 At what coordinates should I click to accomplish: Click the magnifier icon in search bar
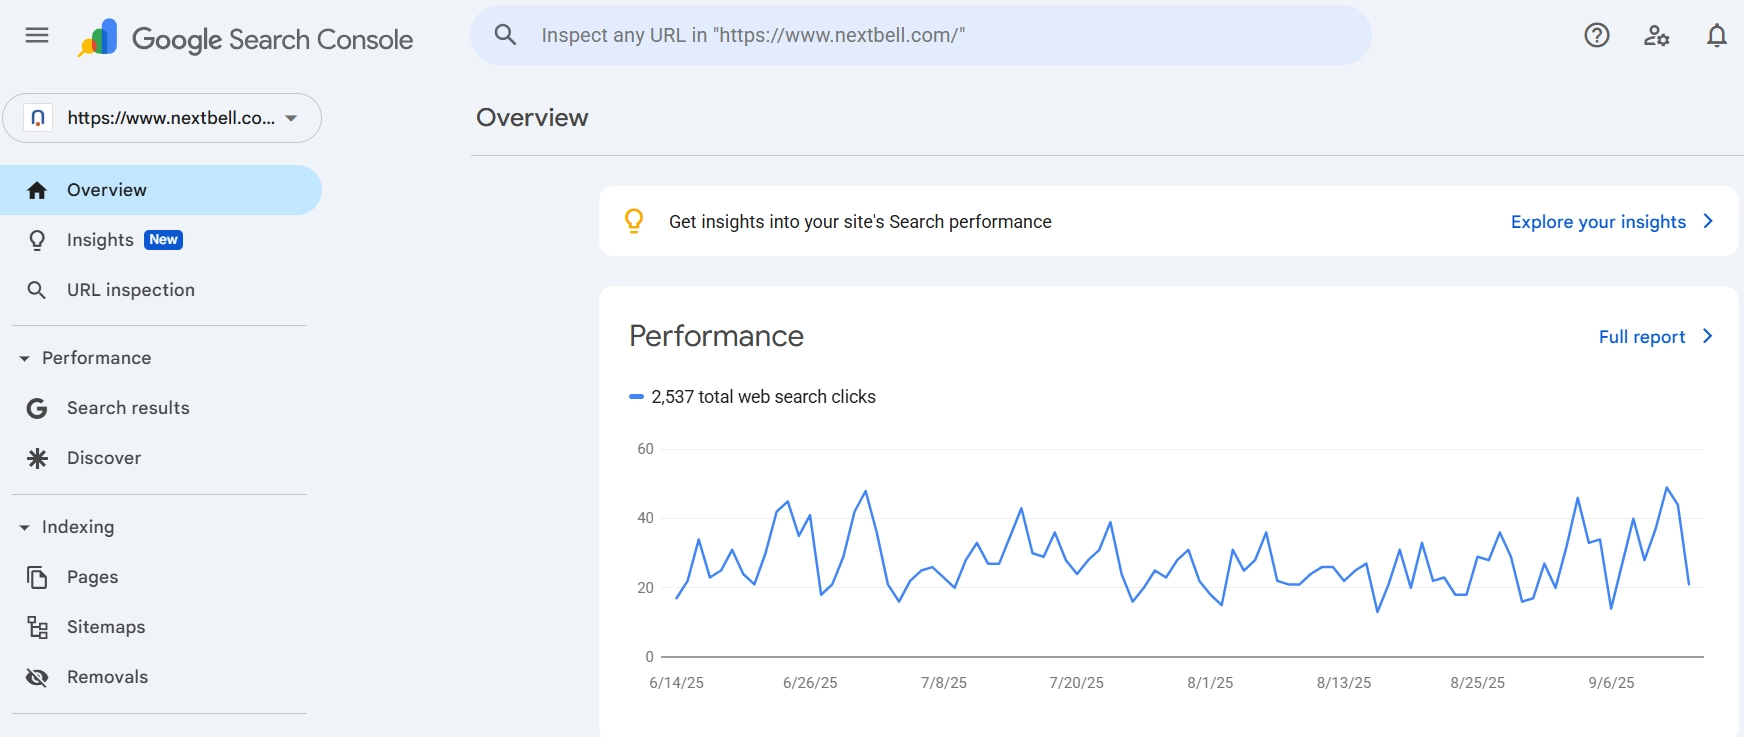coord(506,35)
